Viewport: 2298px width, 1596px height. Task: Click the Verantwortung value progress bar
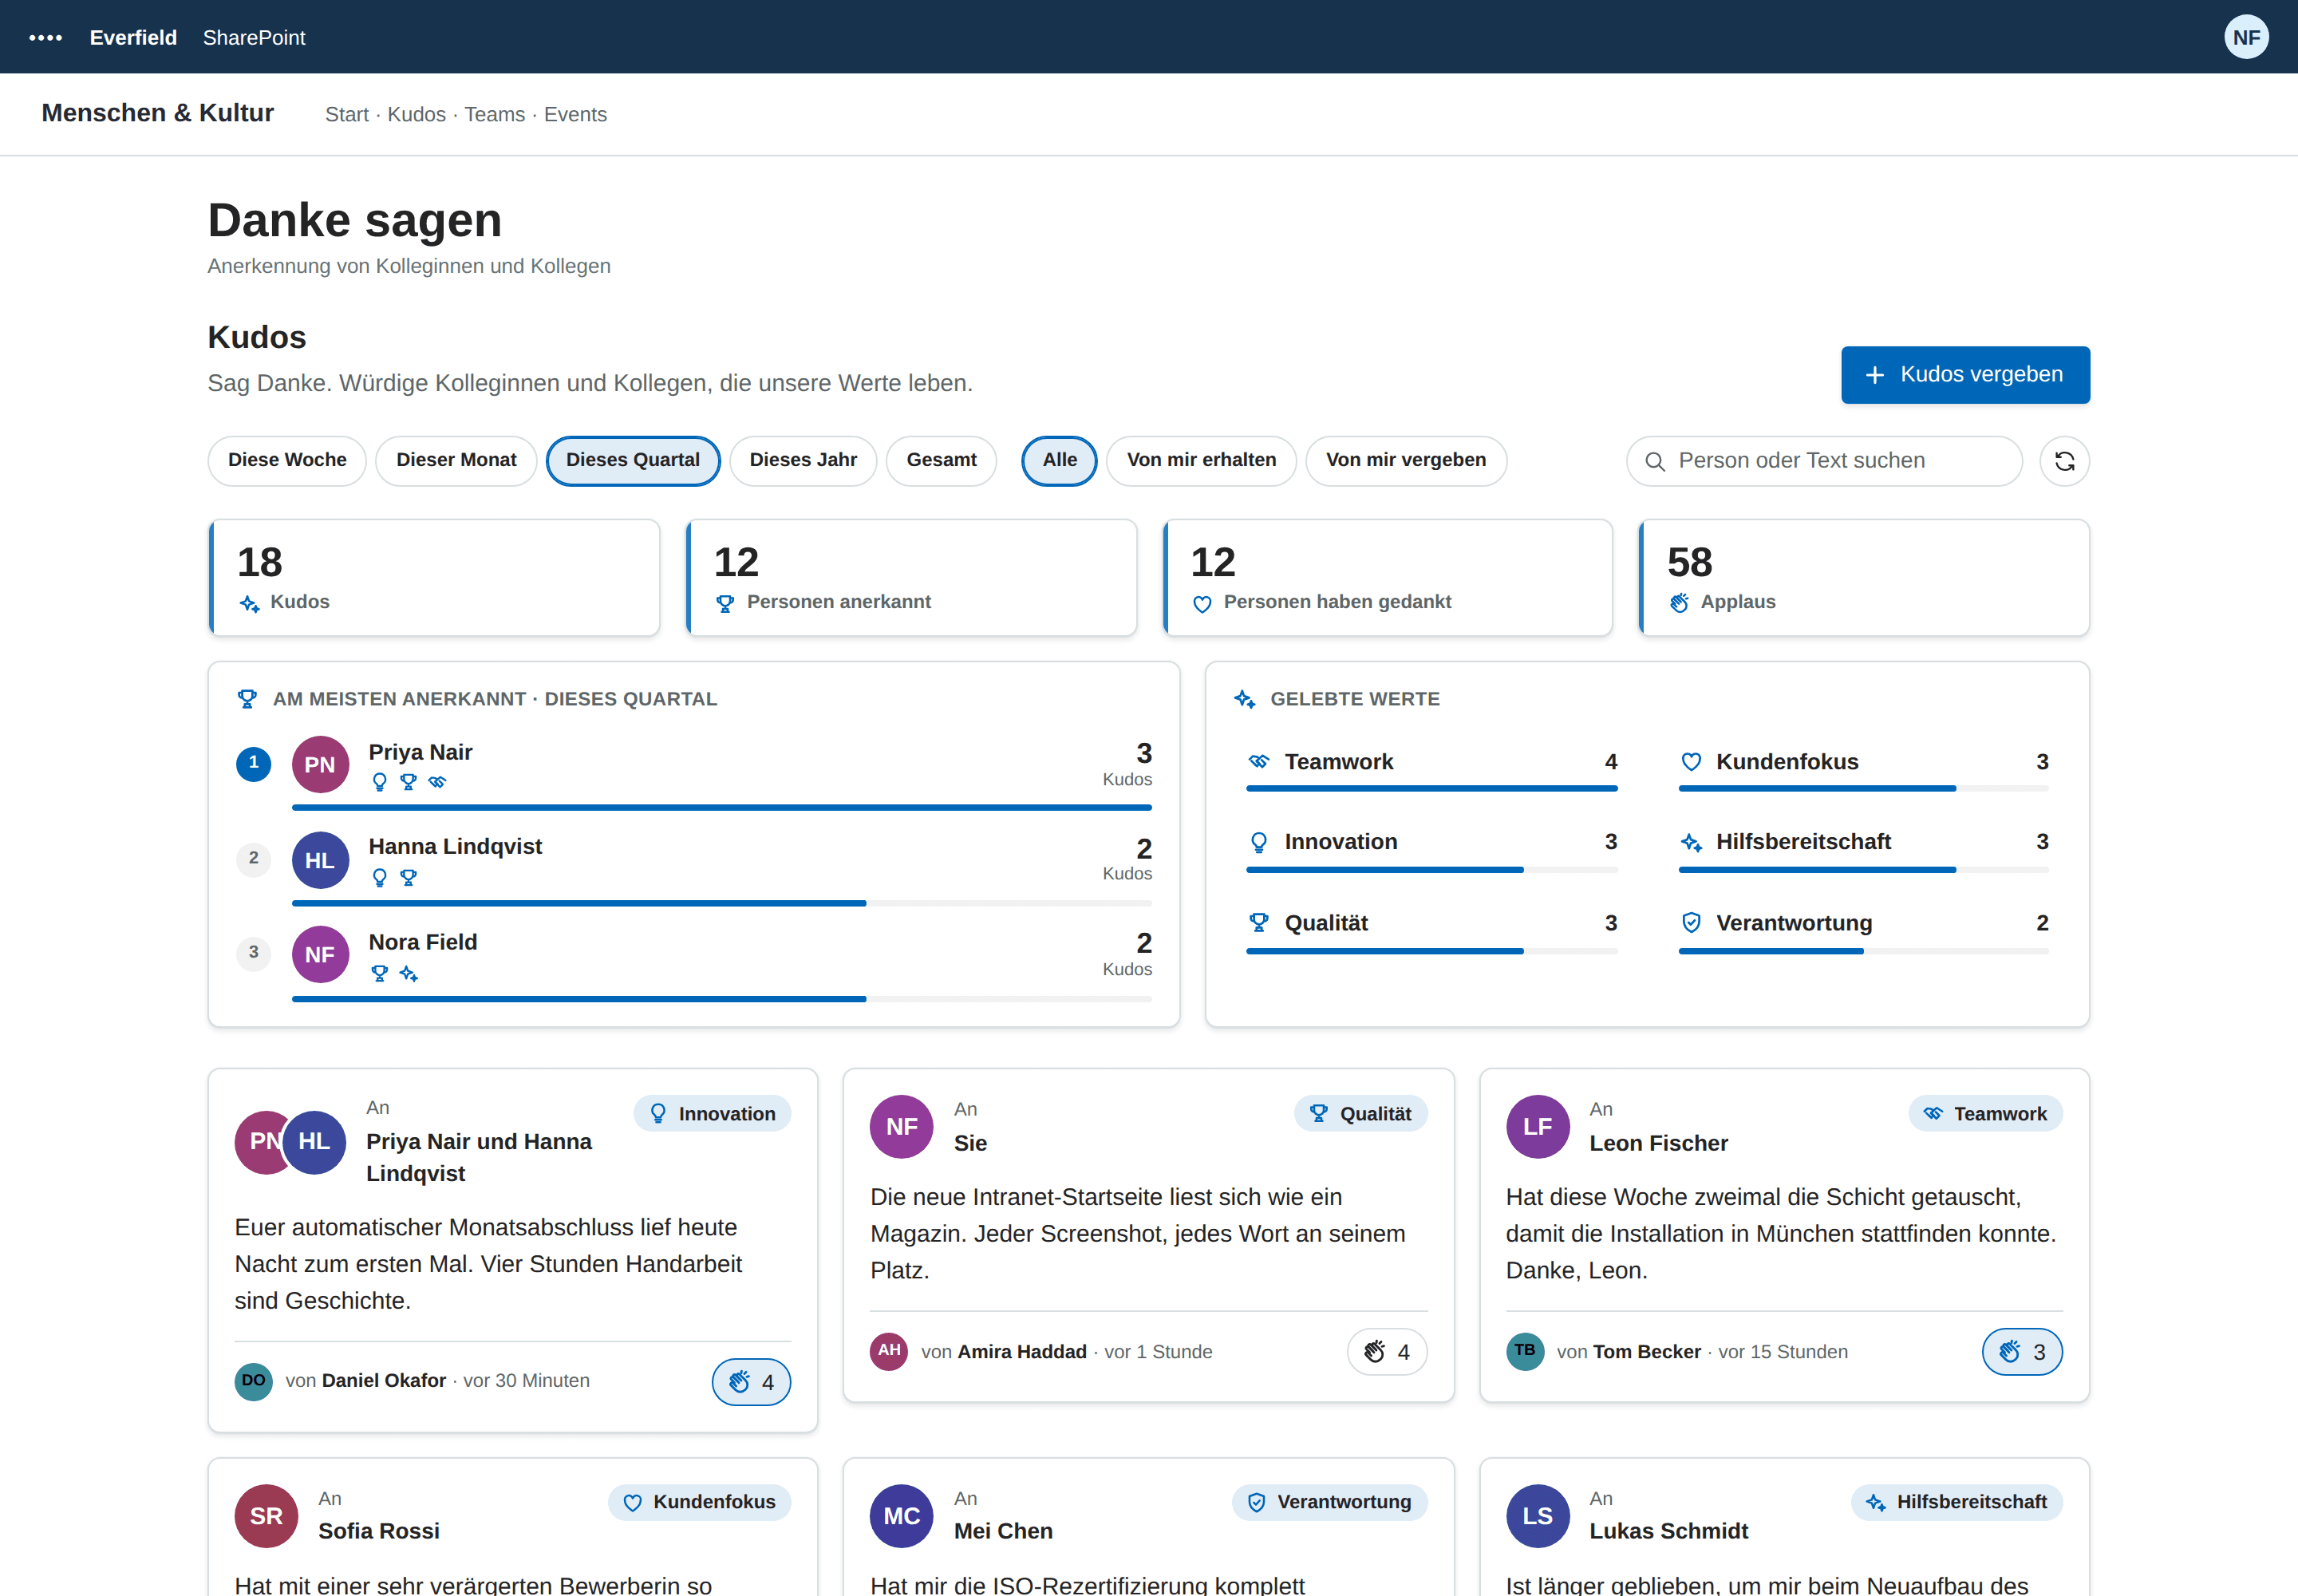[1864, 951]
